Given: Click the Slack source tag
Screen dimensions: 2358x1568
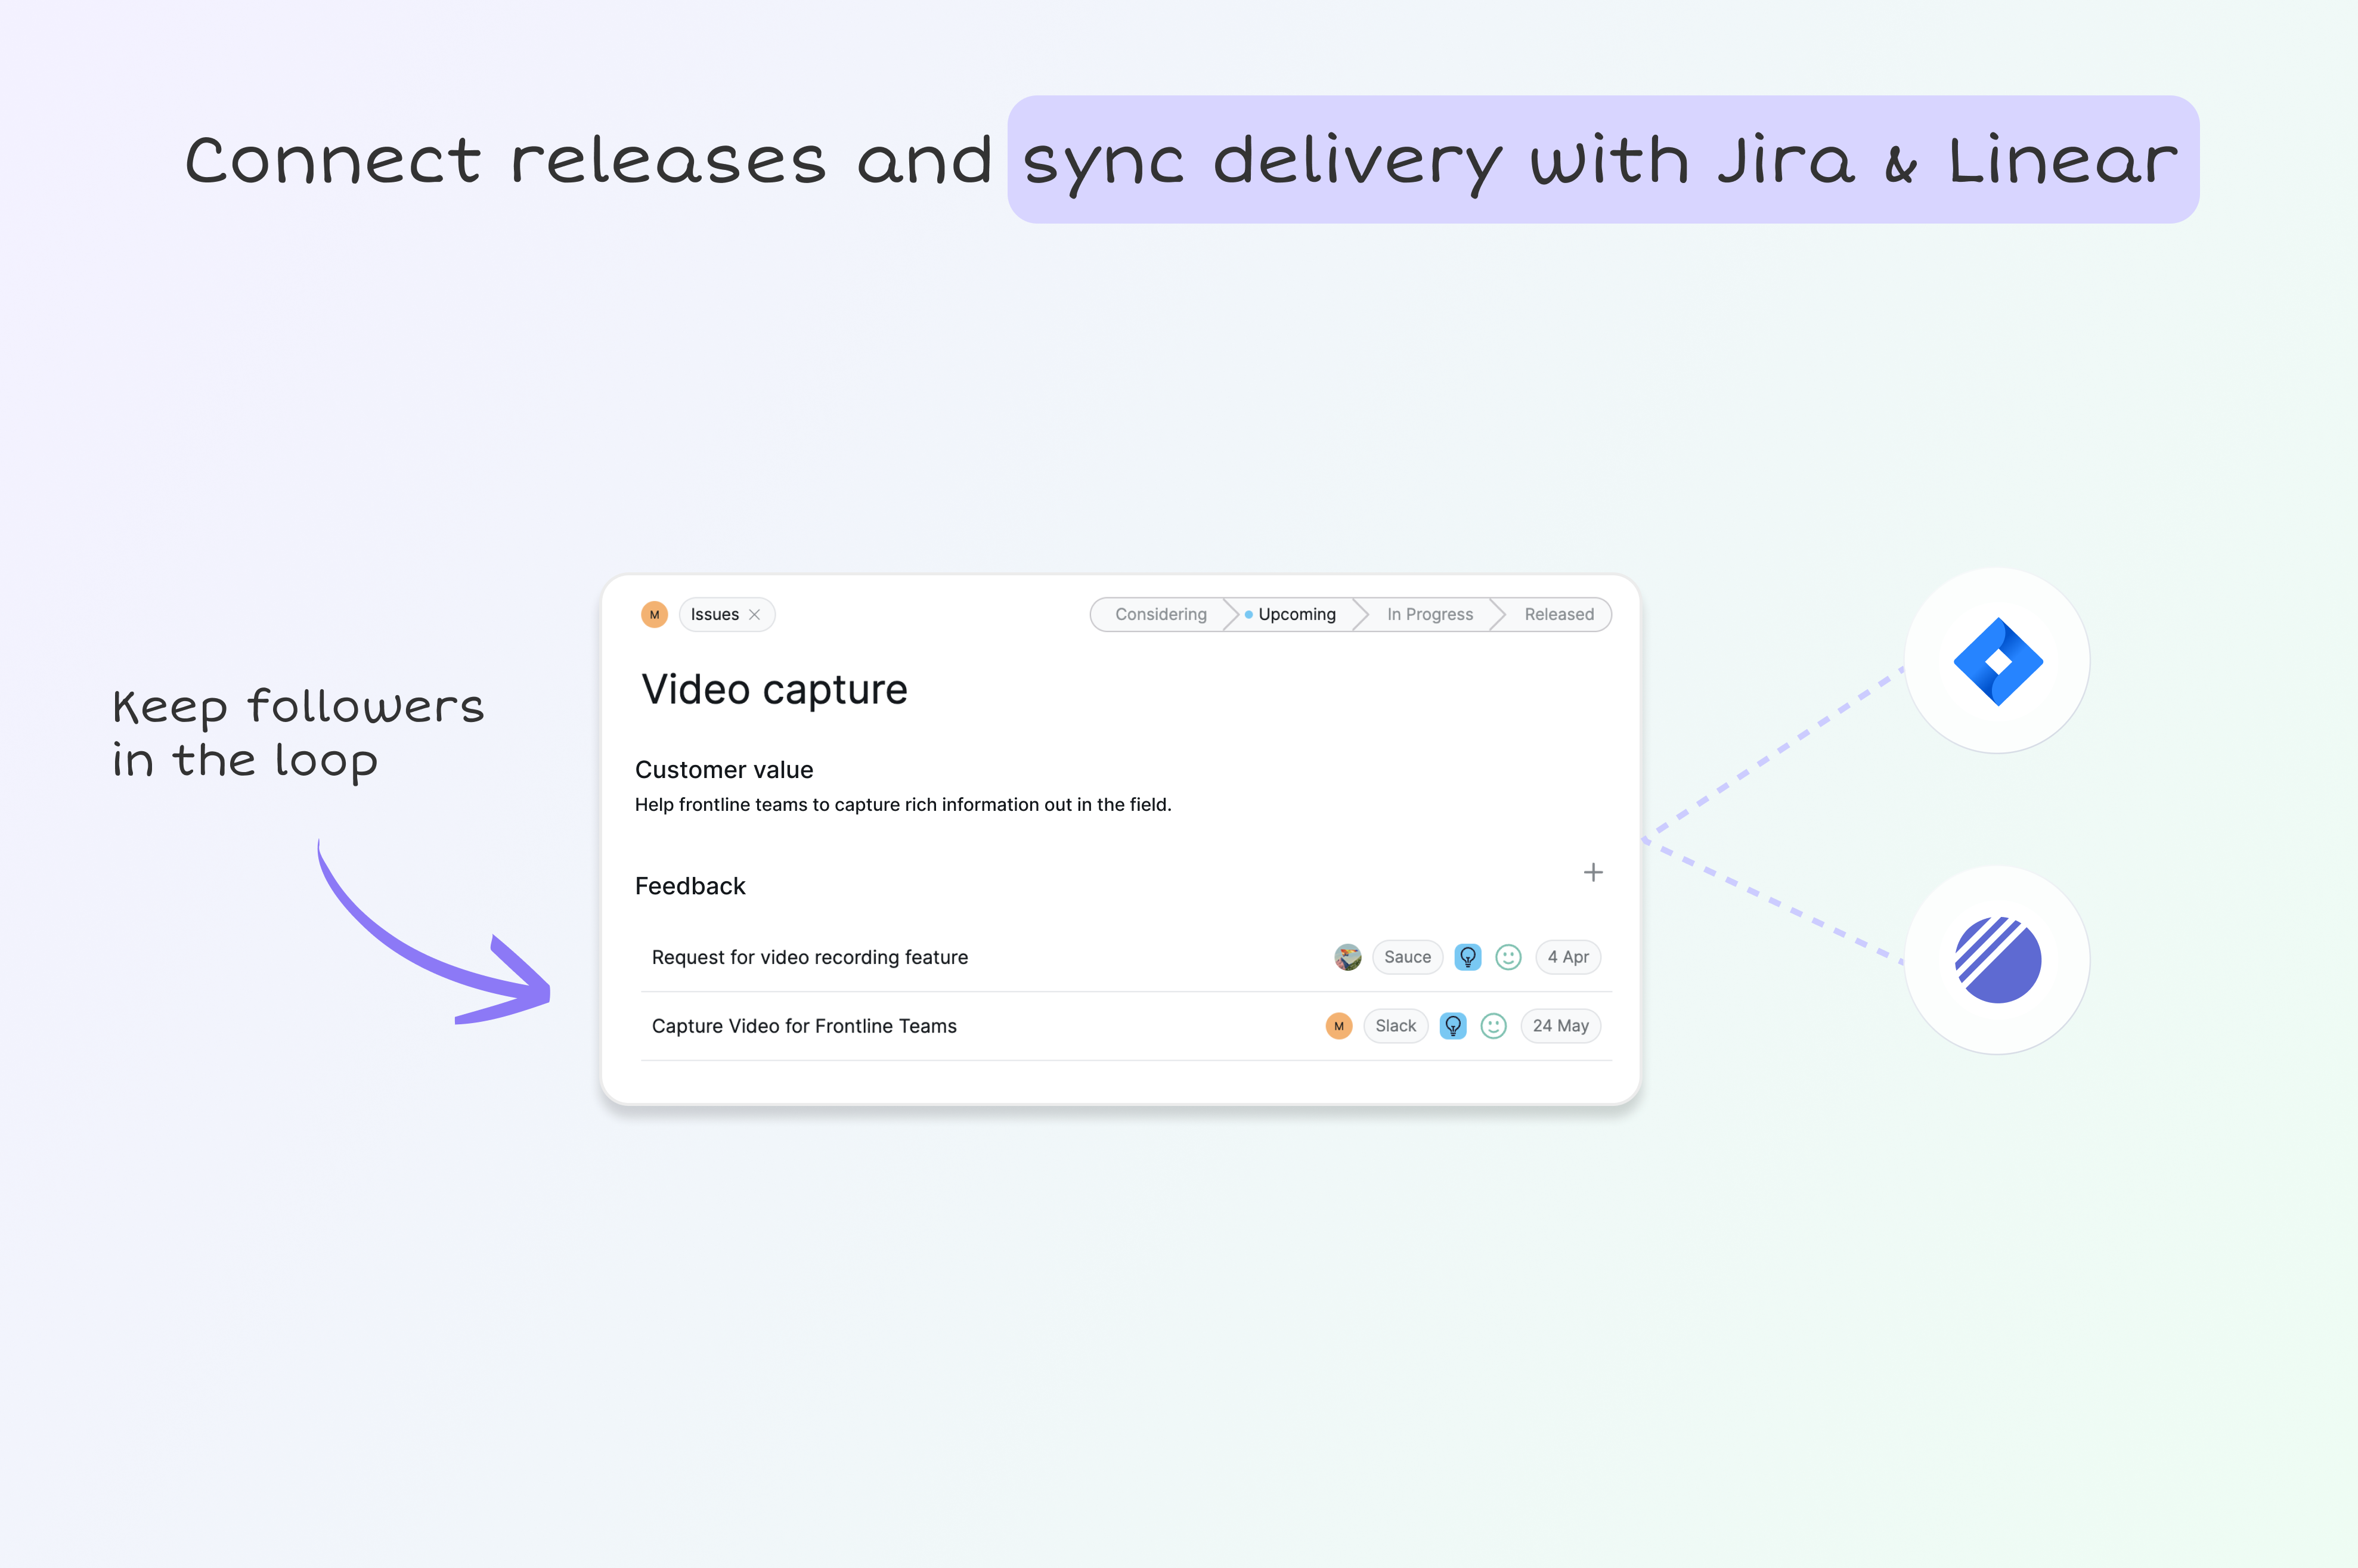Looking at the screenshot, I should [1395, 1026].
